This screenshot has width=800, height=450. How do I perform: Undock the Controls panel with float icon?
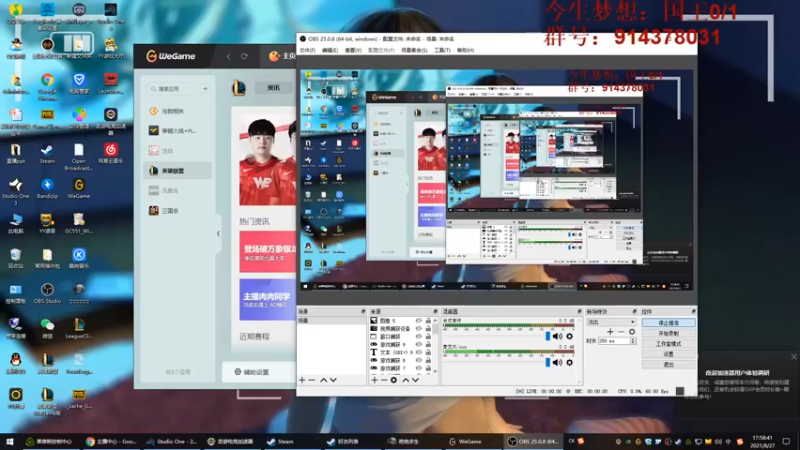693,311
